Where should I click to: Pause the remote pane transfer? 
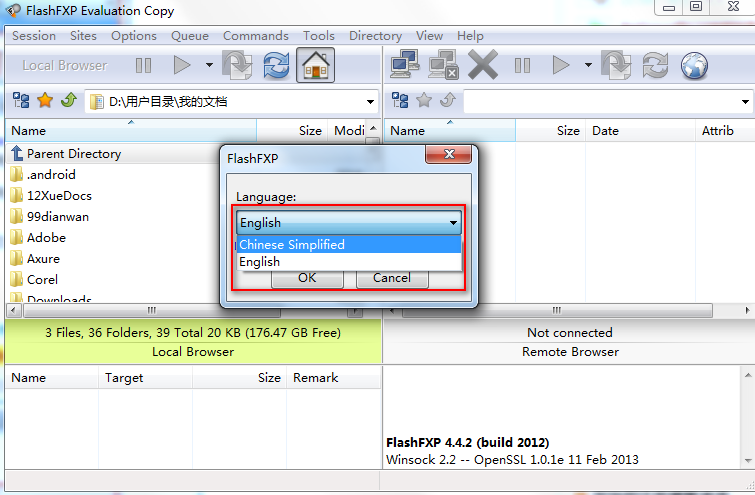[522, 65]
